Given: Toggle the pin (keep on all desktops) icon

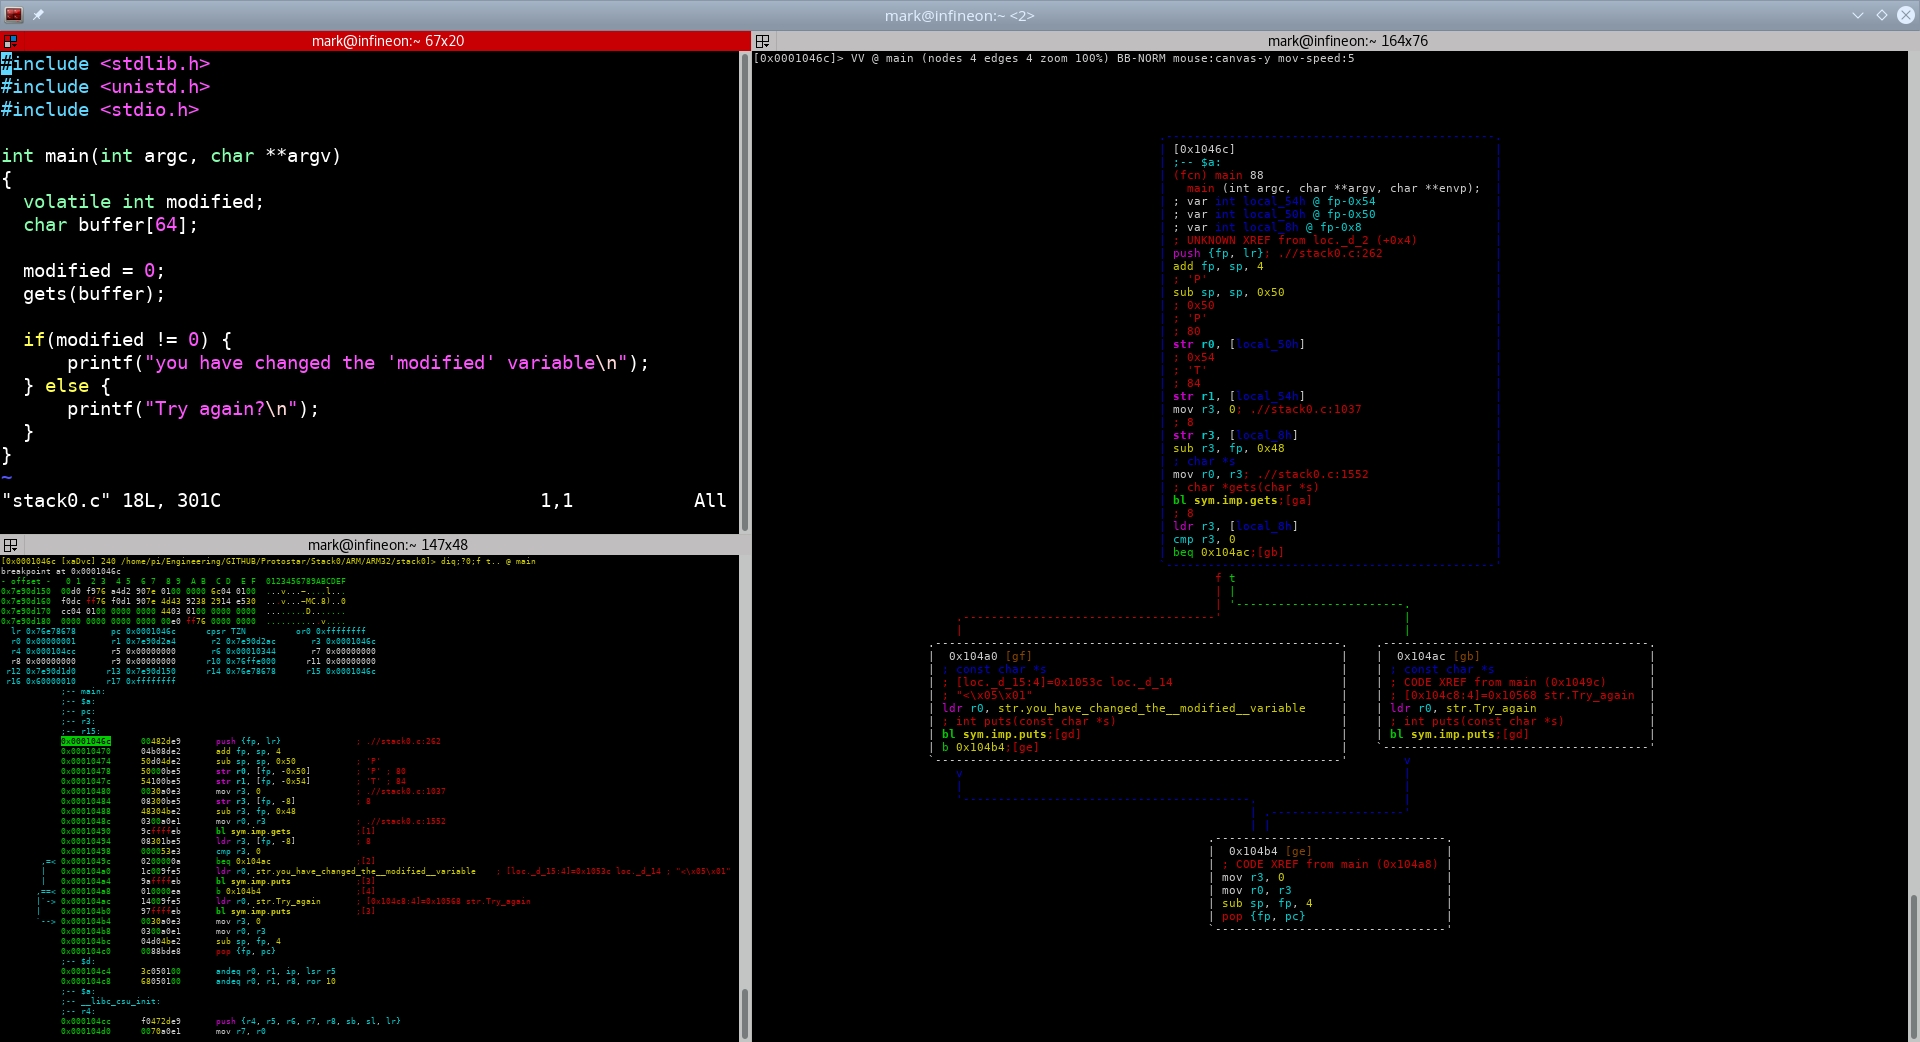Looking at the screenshot, I should [x=38, y=15].
